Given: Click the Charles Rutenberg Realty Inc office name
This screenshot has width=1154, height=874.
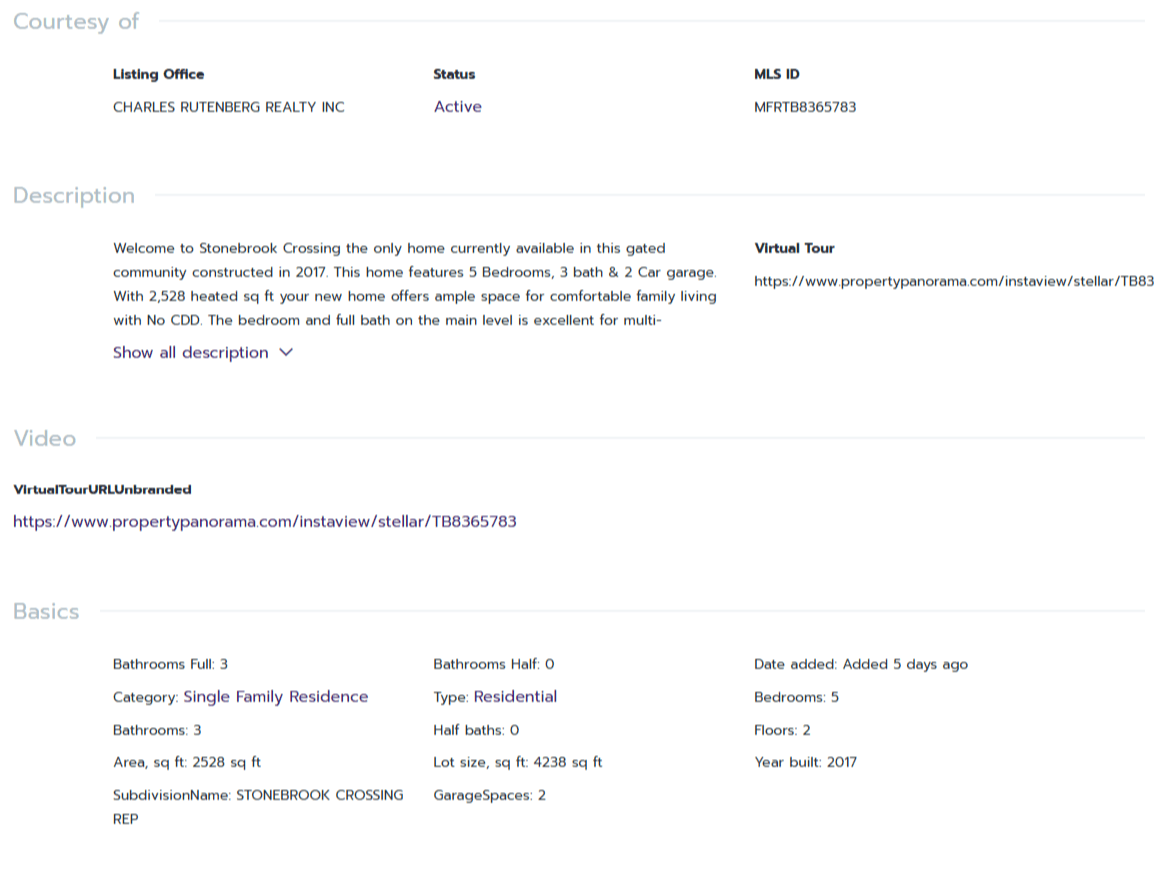Looking at the screenshot, I should click(228, 107).
